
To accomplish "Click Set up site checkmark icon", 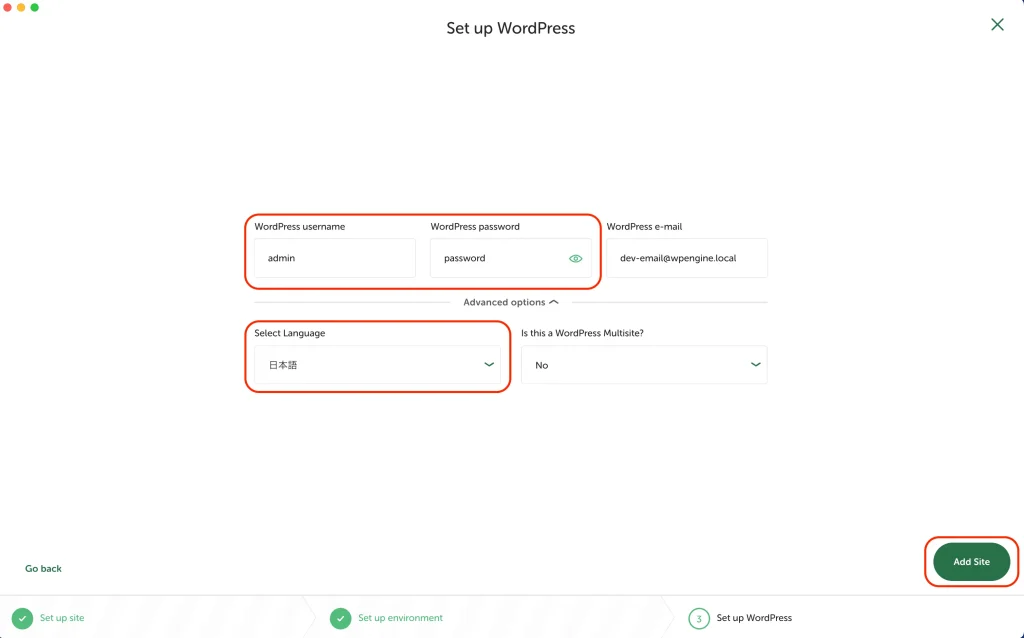I will tap(22, 618).
